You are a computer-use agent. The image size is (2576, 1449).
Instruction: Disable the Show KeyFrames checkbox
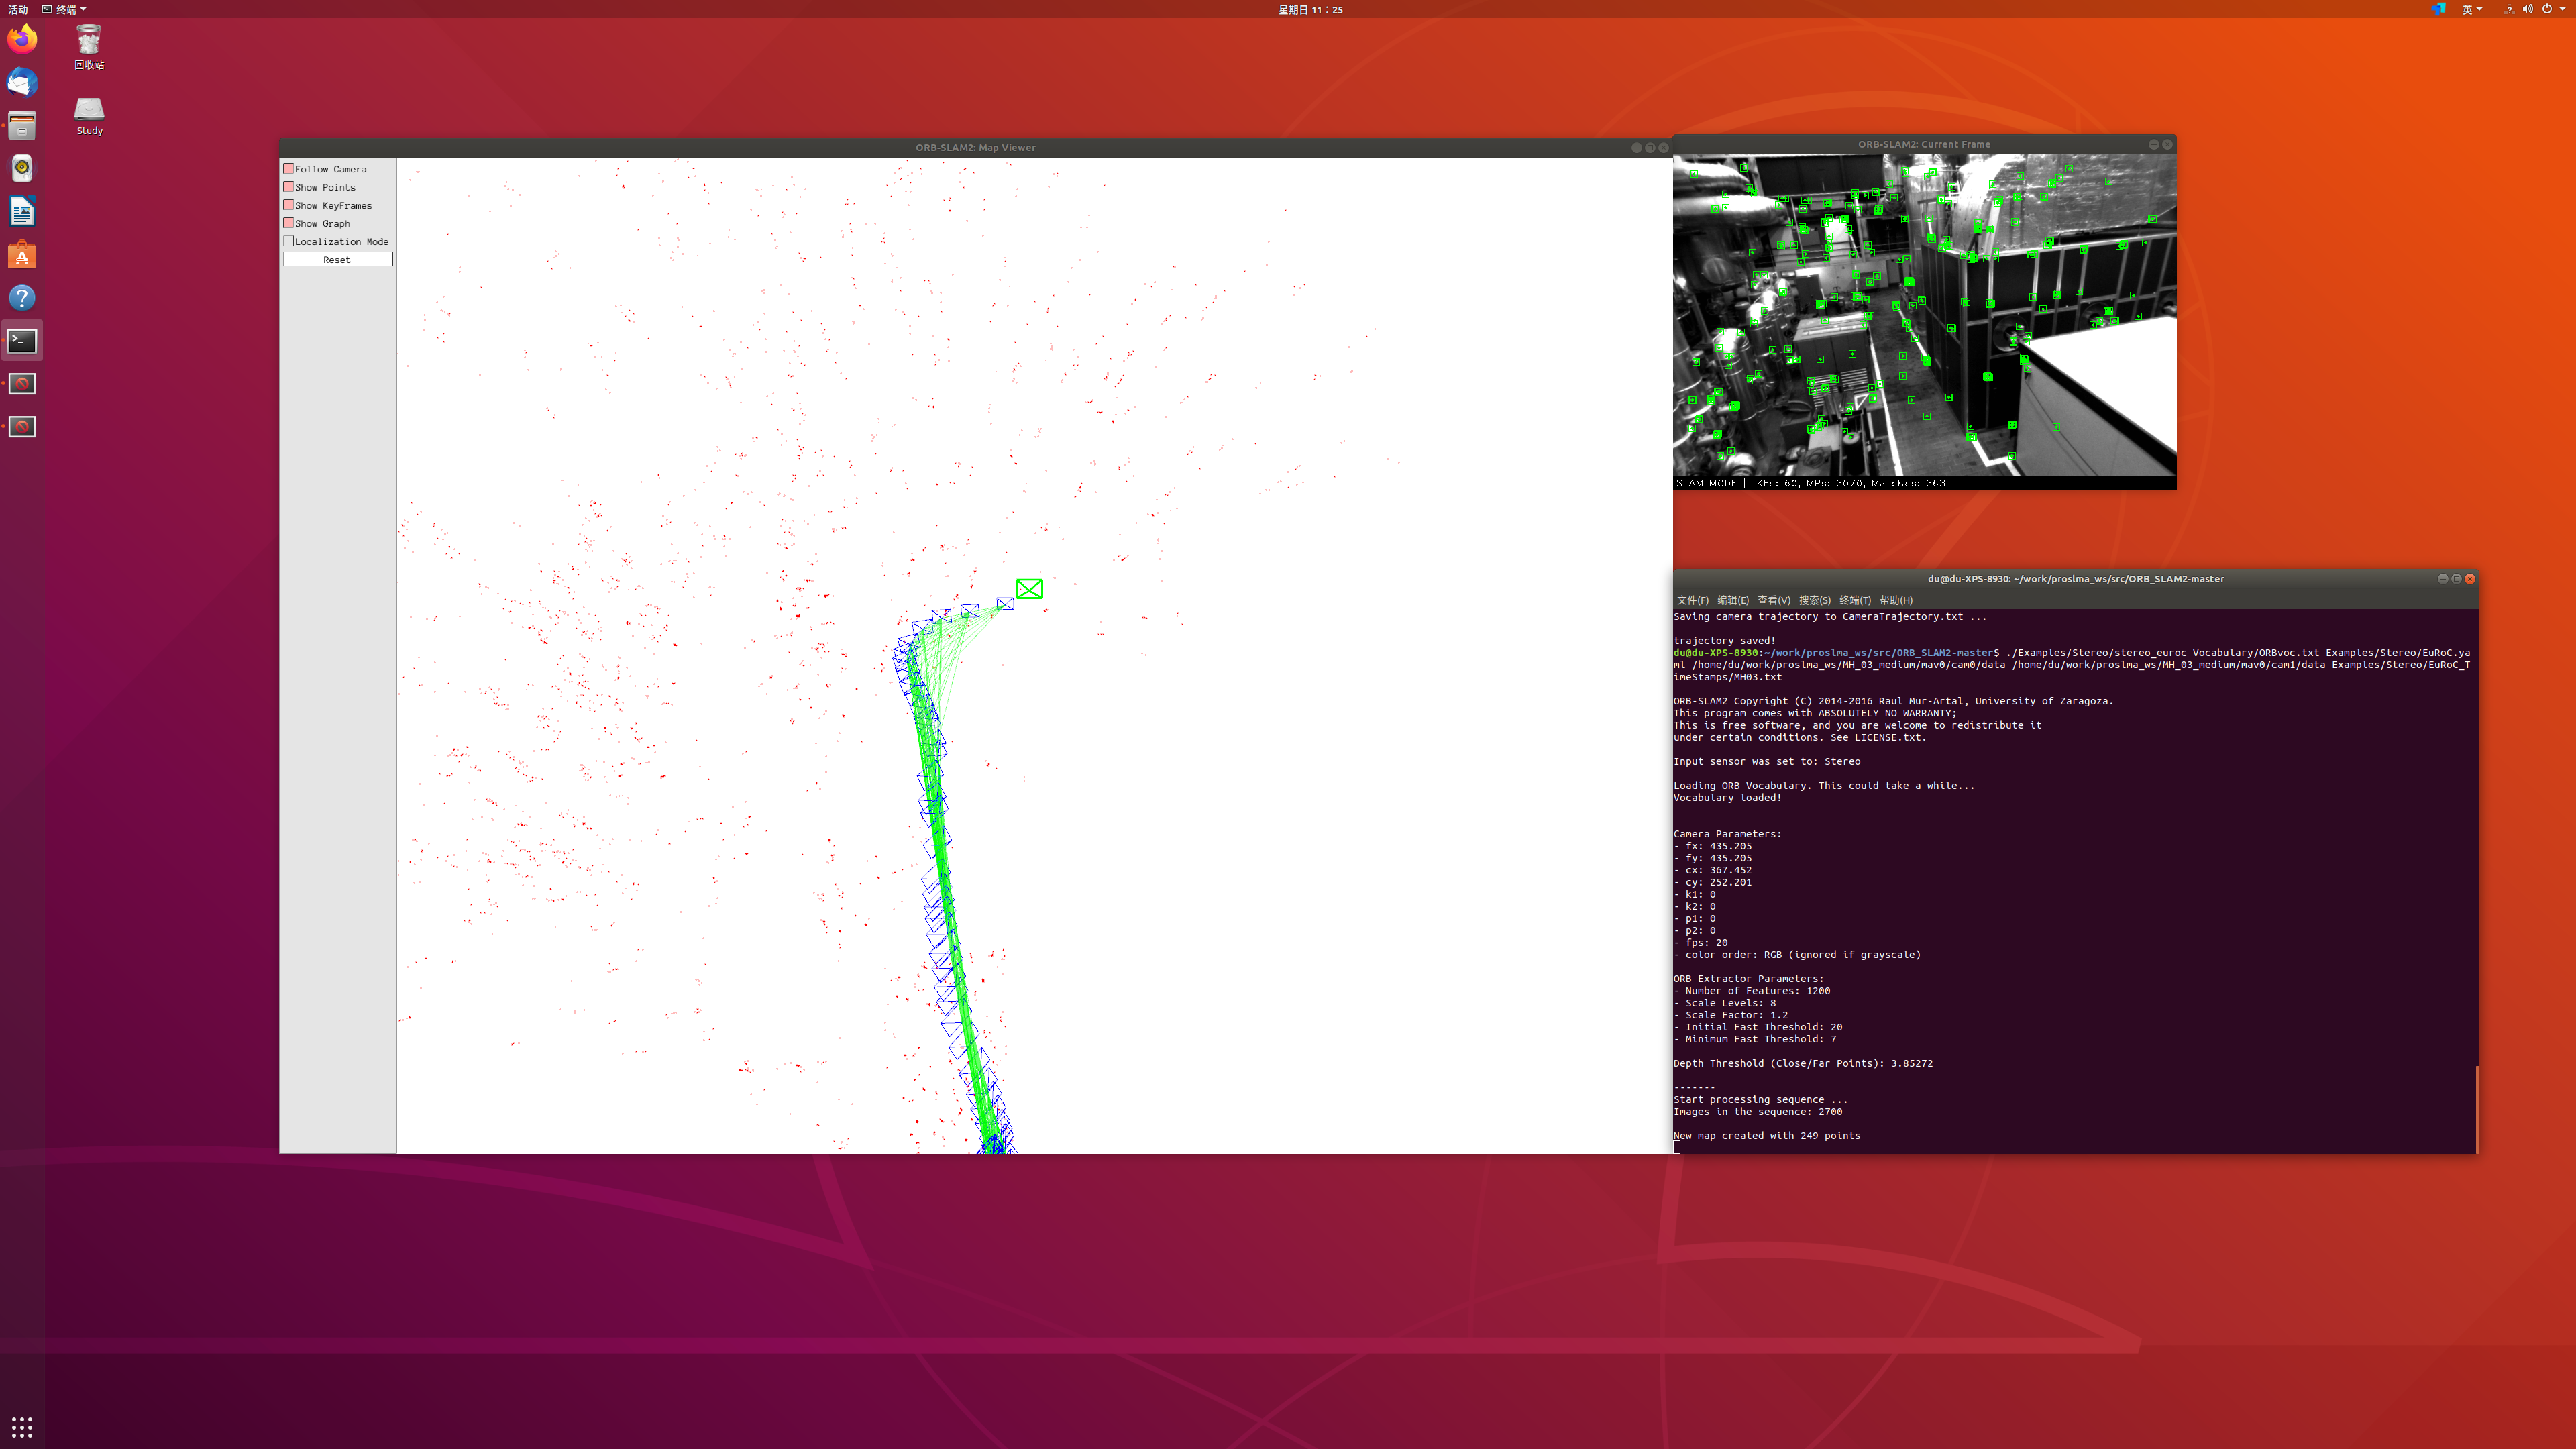pos(289,205)
